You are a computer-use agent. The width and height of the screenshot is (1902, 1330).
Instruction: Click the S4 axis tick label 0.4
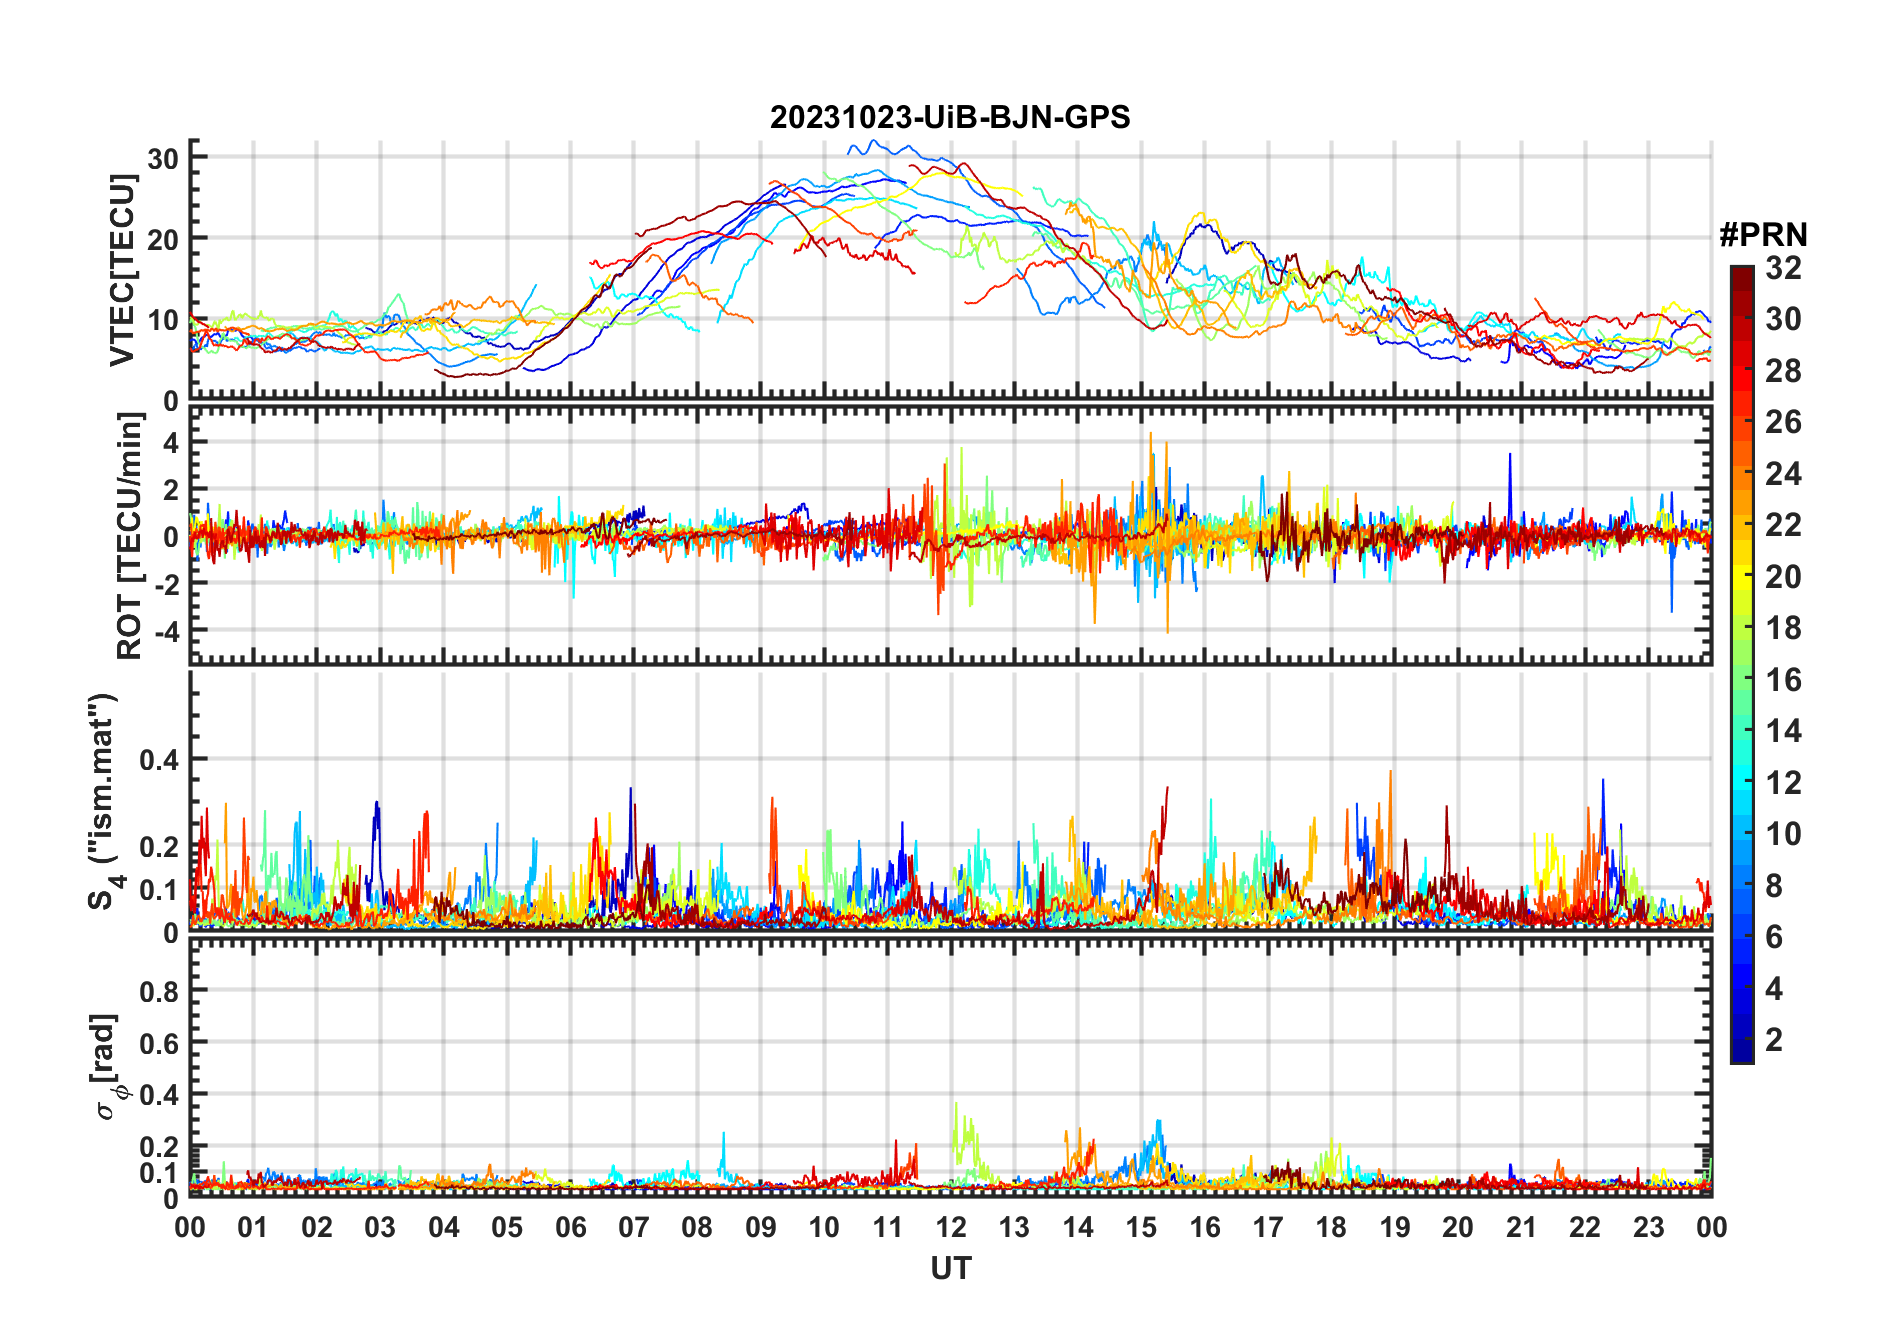click(159, 760)
